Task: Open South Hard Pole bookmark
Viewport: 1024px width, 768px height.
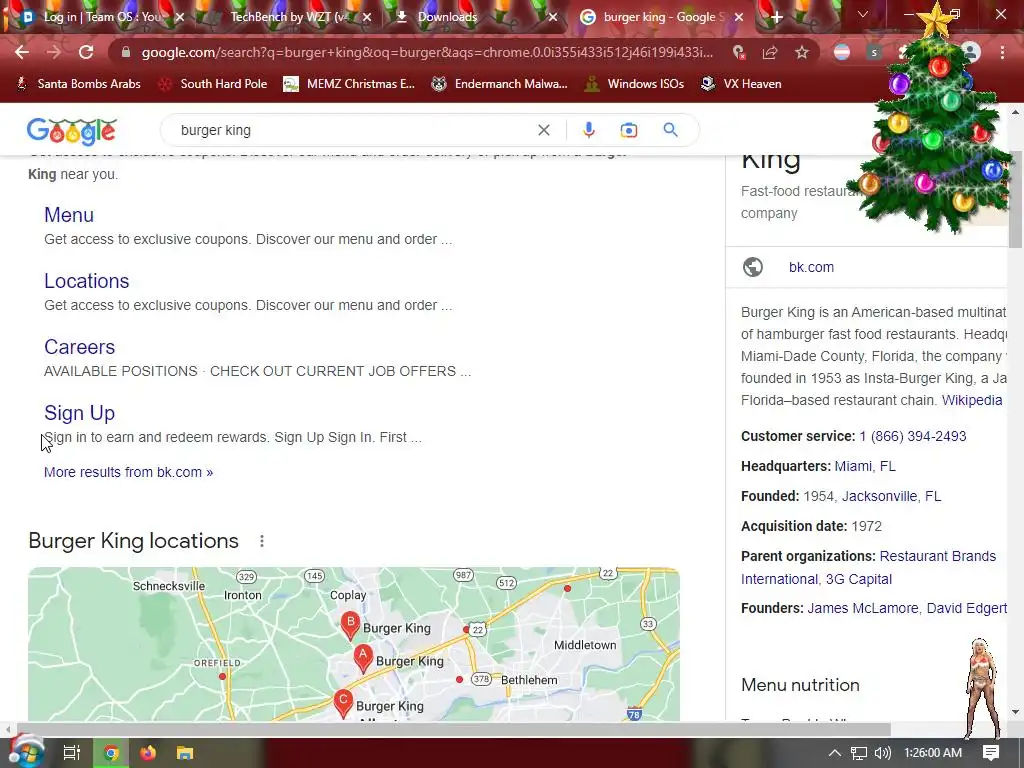Action: click(214, 84)
